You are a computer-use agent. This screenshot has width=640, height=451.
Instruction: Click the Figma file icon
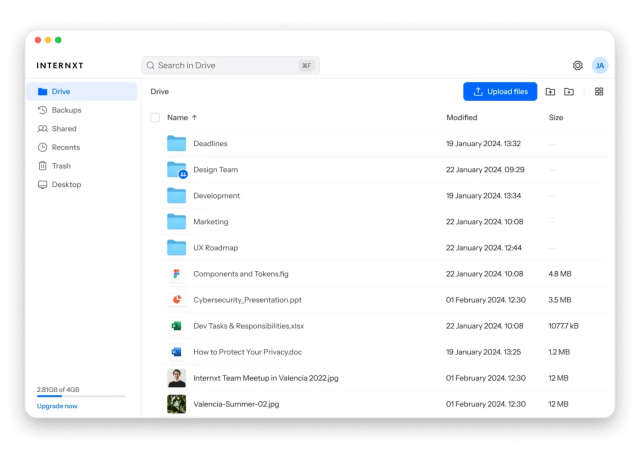click(177, 274)
